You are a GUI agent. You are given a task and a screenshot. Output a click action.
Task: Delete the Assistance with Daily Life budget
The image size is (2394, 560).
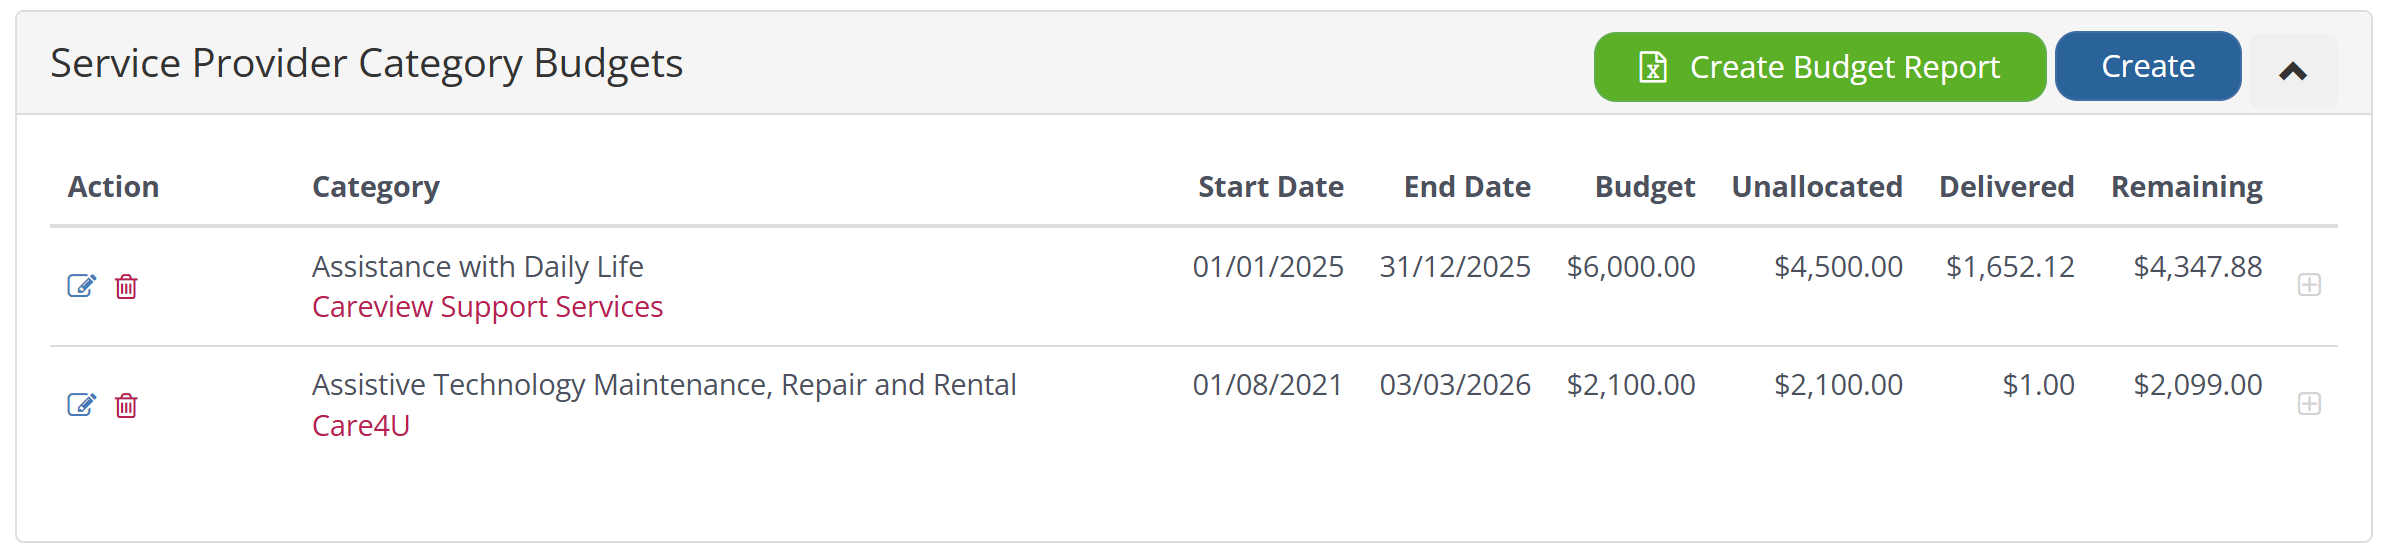point(126,287)
